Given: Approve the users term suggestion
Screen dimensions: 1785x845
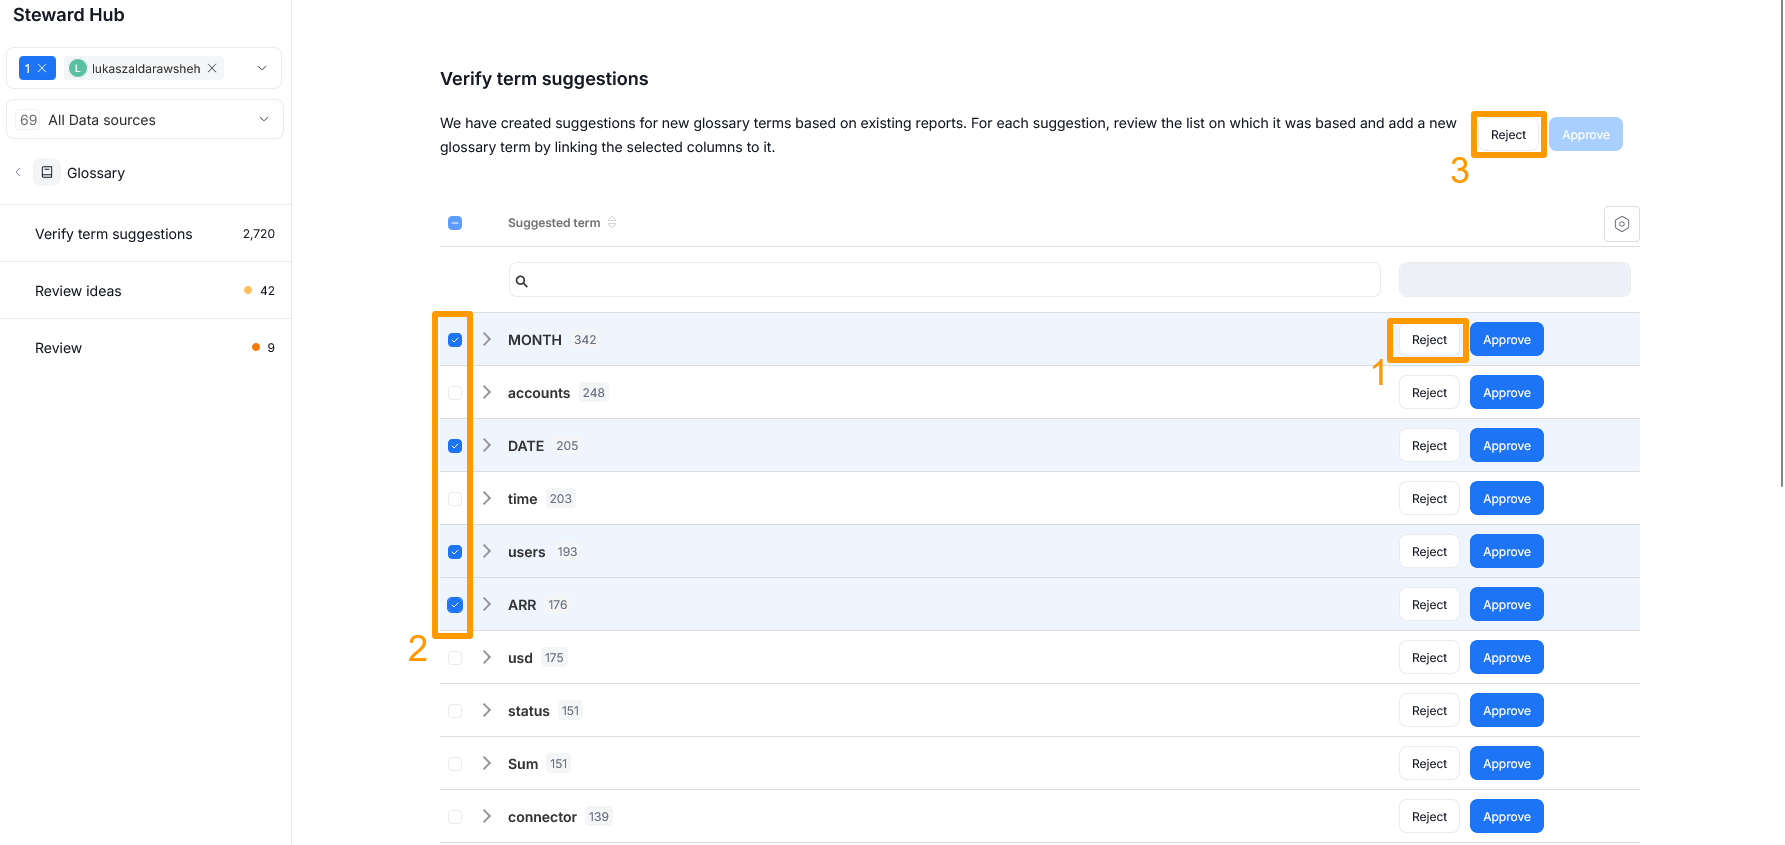Looking at the screenshot, I should (x=1506, y=551).
